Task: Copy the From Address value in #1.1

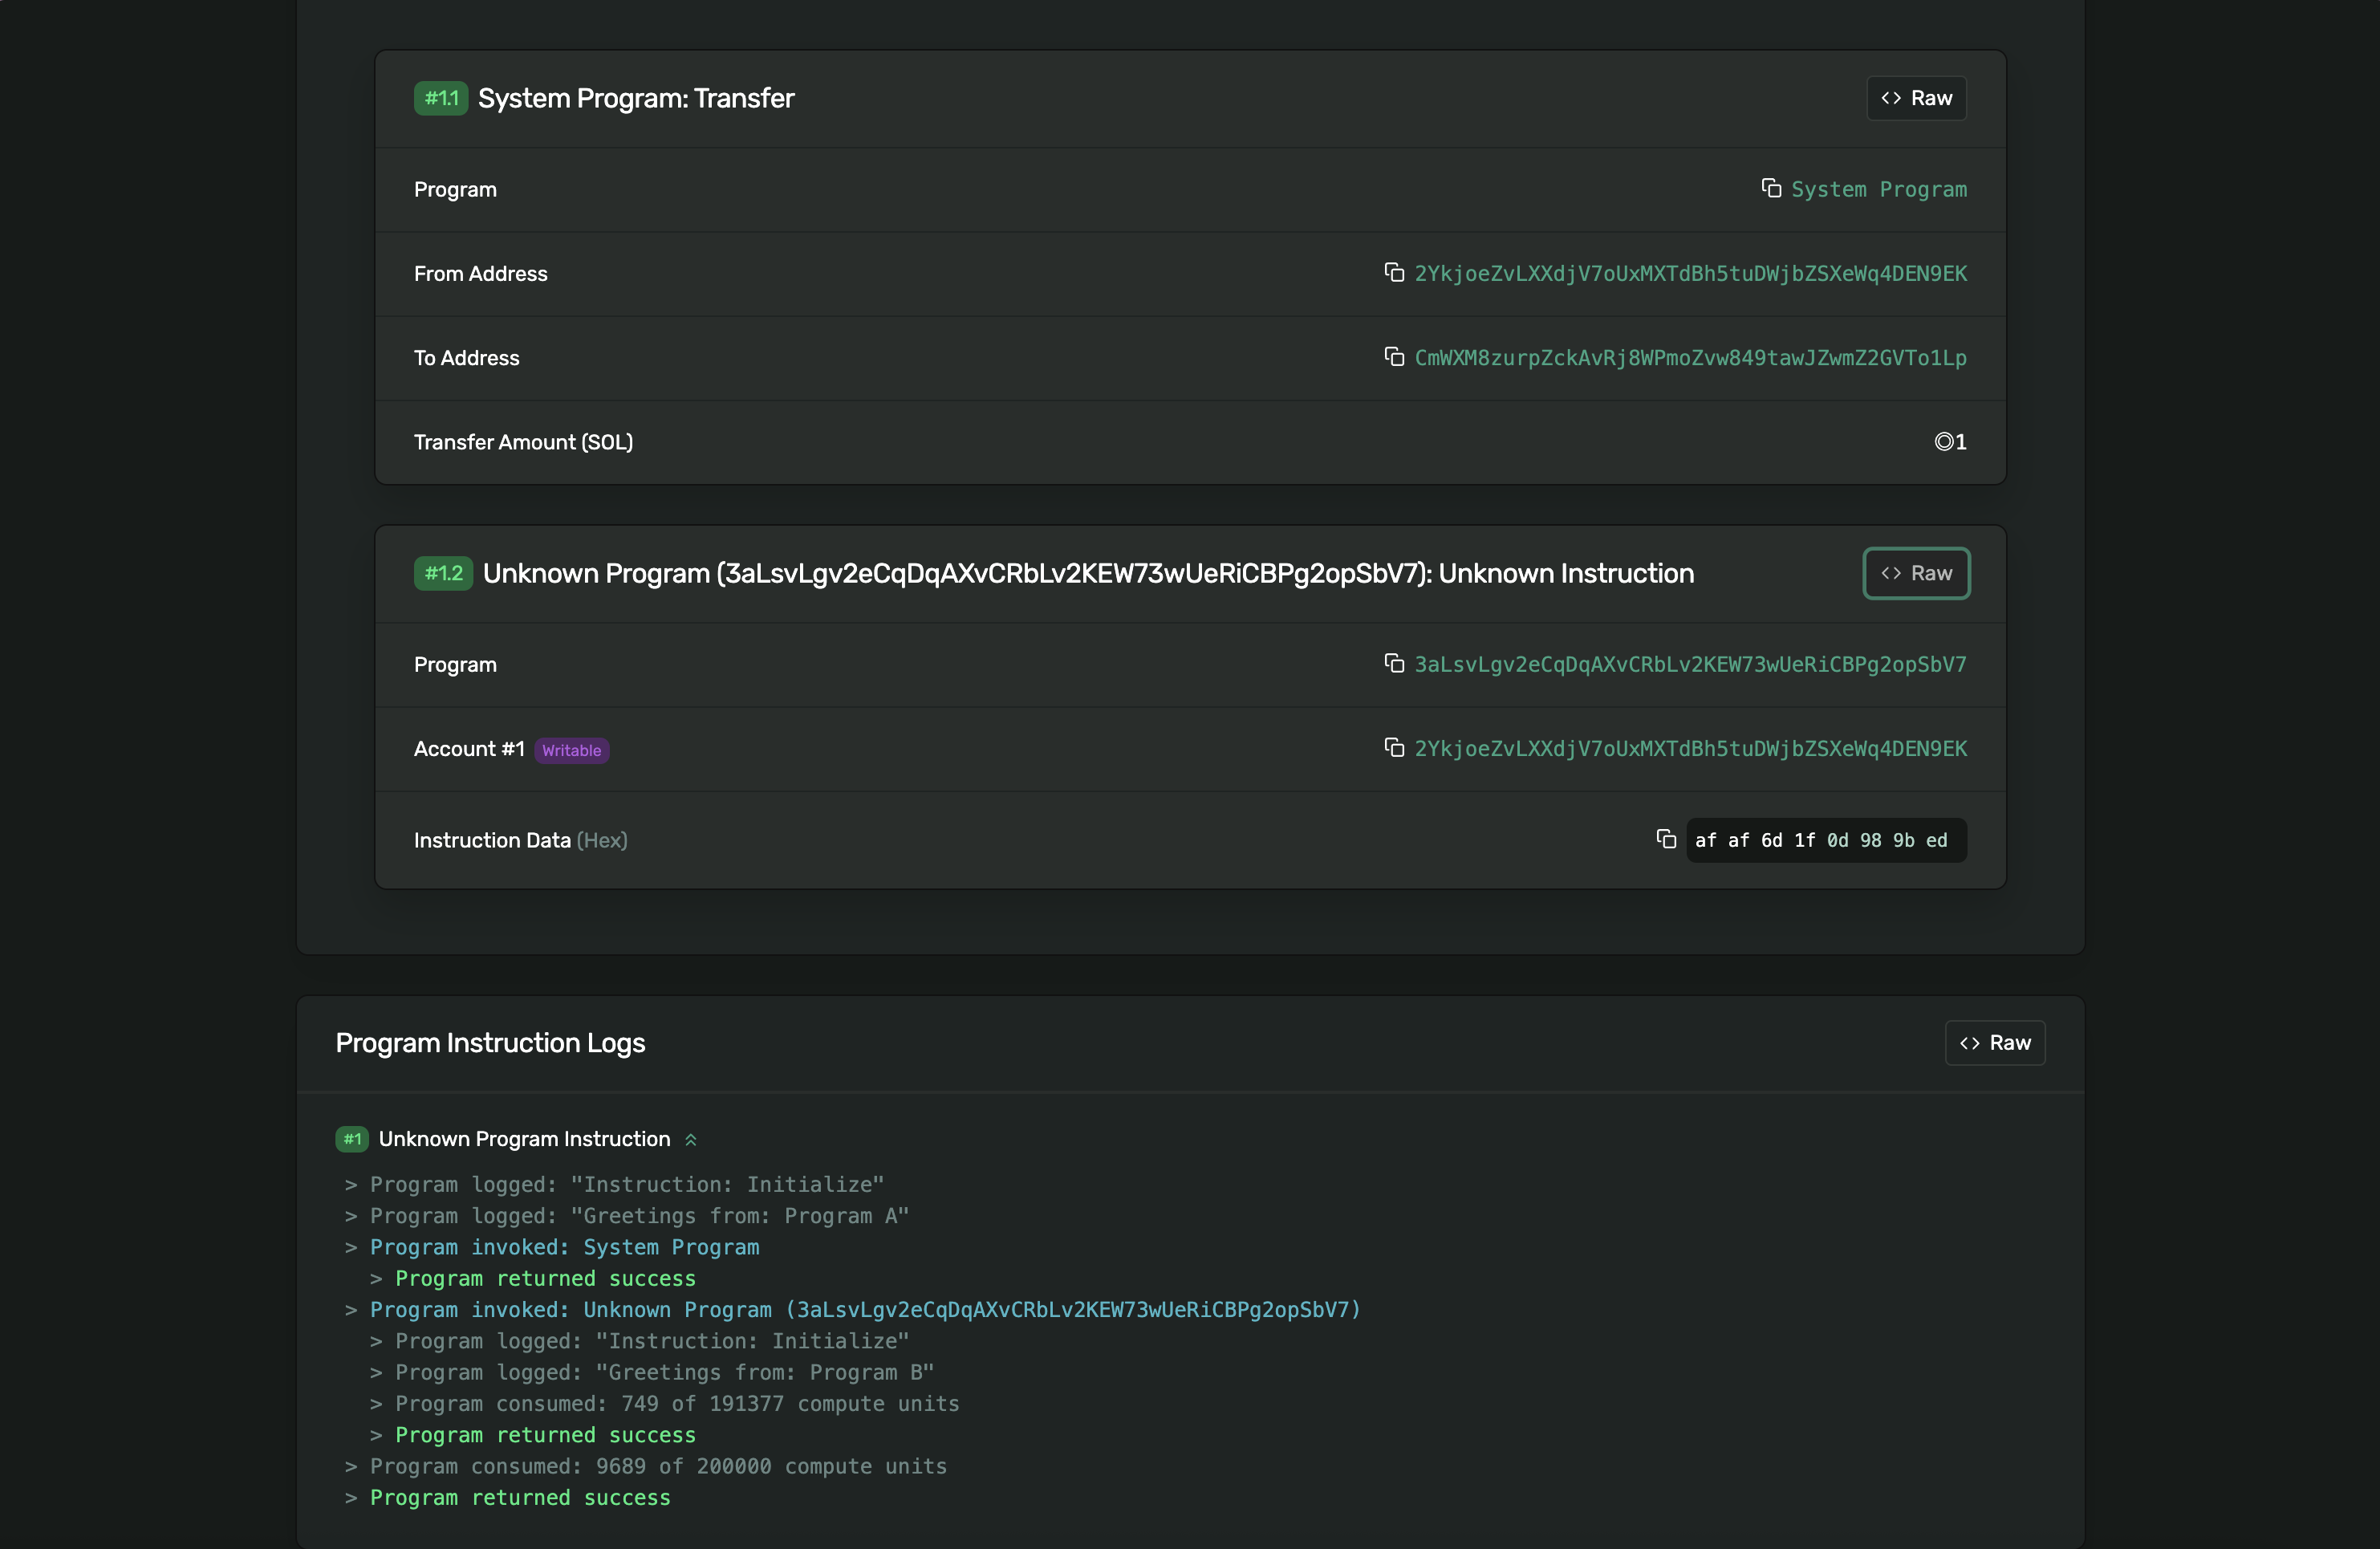Action: [x=1394, y=272]
